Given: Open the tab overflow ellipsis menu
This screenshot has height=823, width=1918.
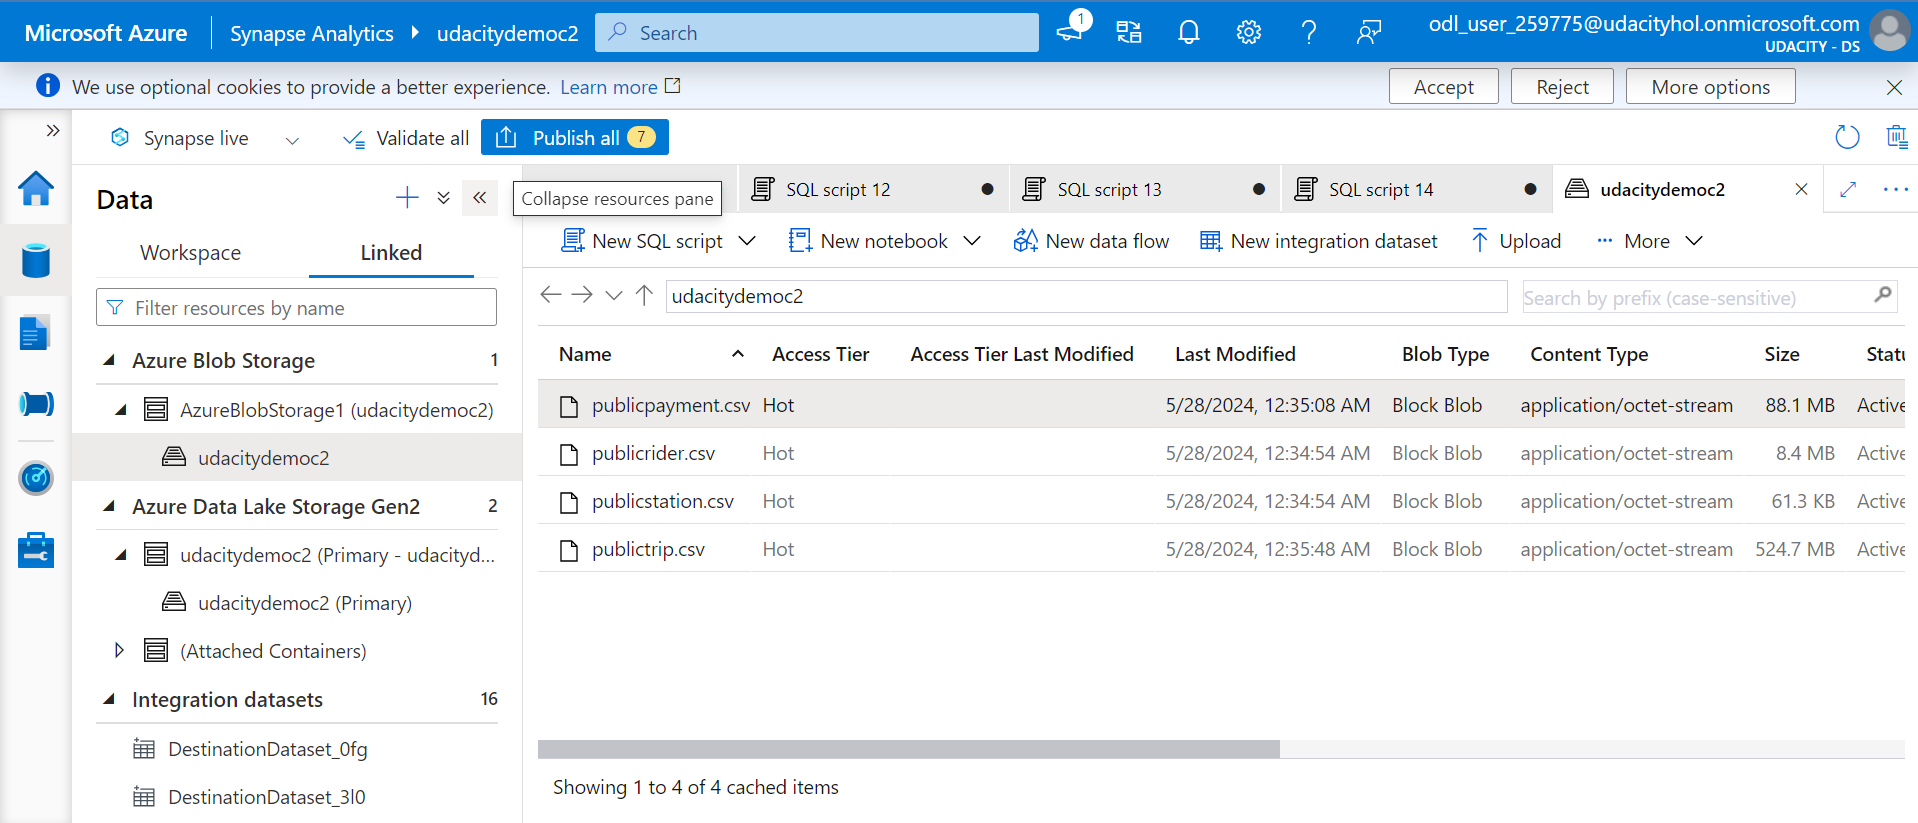Looking at the screenshot, I should click(1895, 189).
